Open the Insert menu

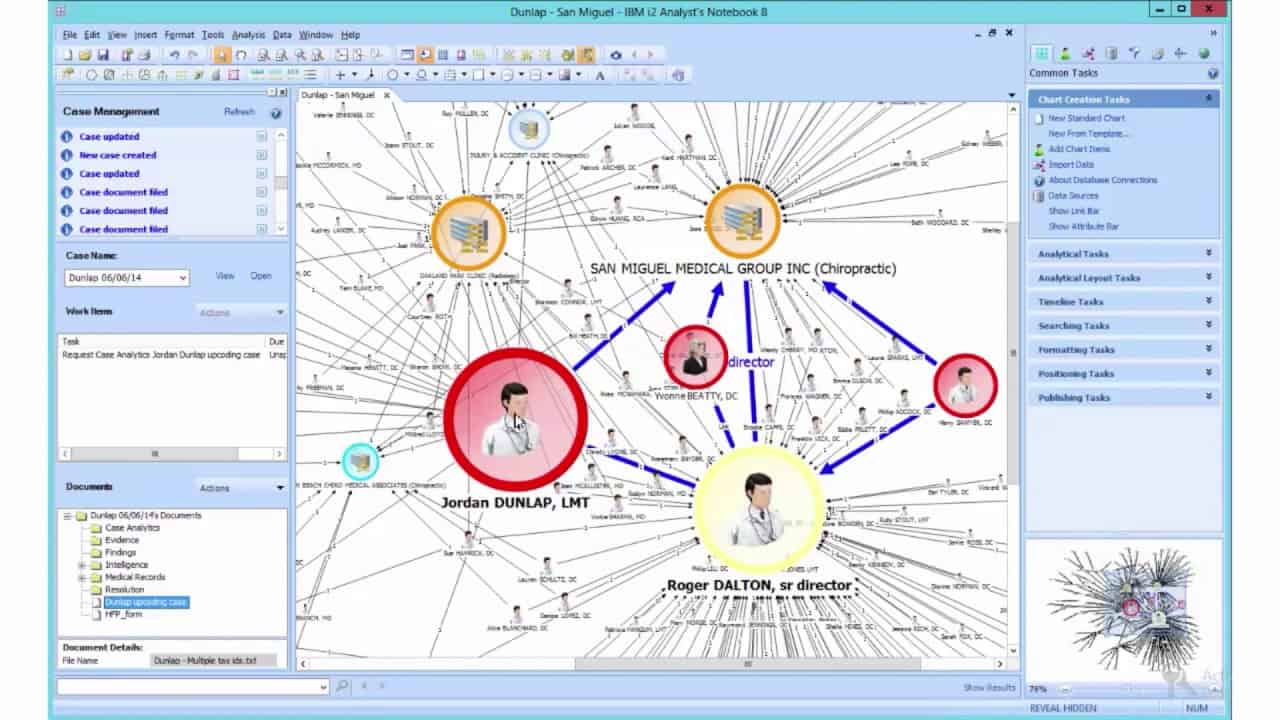pos(146,35)
